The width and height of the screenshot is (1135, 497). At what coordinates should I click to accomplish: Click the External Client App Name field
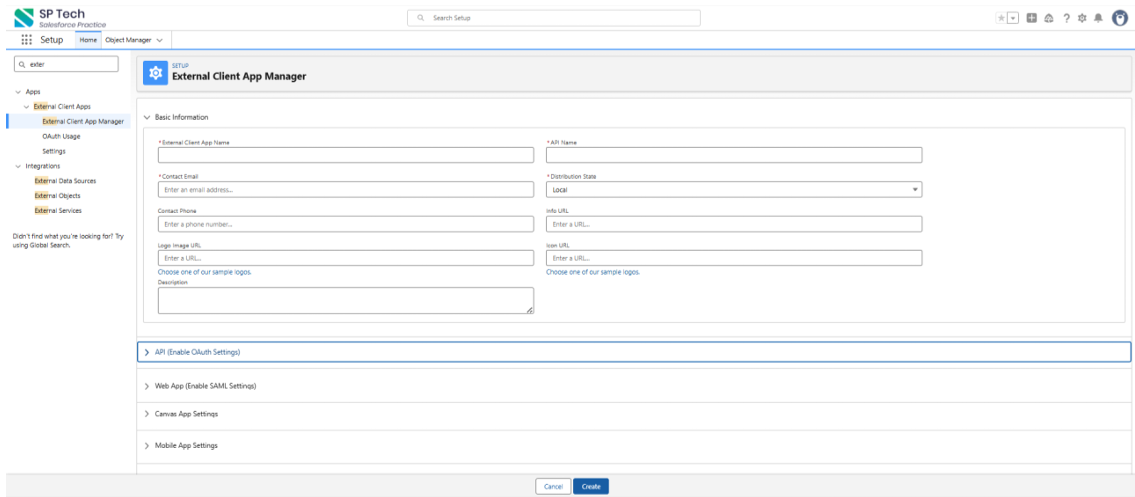click(x=346, y=155)
